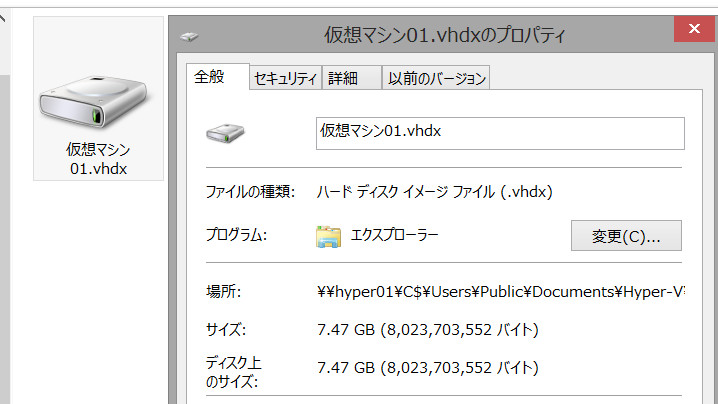The height and width of the screenshot is (404, 718).
Task: Click the エクスプローラー program name text
Action: click(x=395, y=236)
